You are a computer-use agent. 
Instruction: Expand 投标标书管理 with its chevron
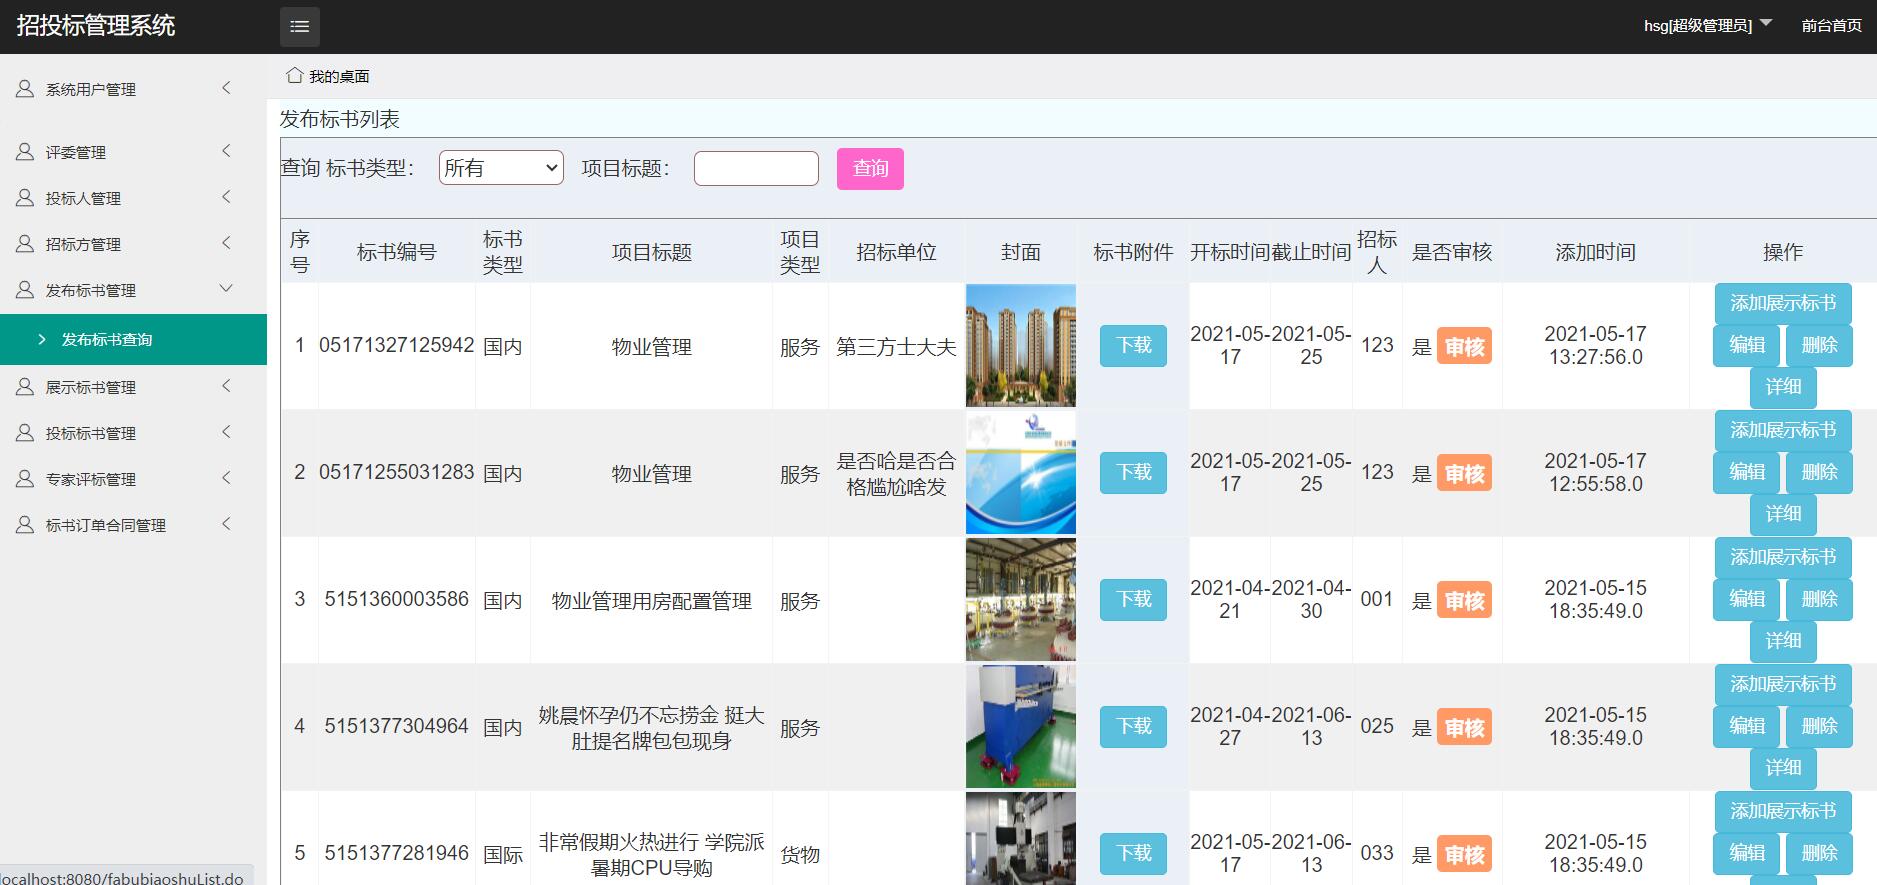pos(226,432)
